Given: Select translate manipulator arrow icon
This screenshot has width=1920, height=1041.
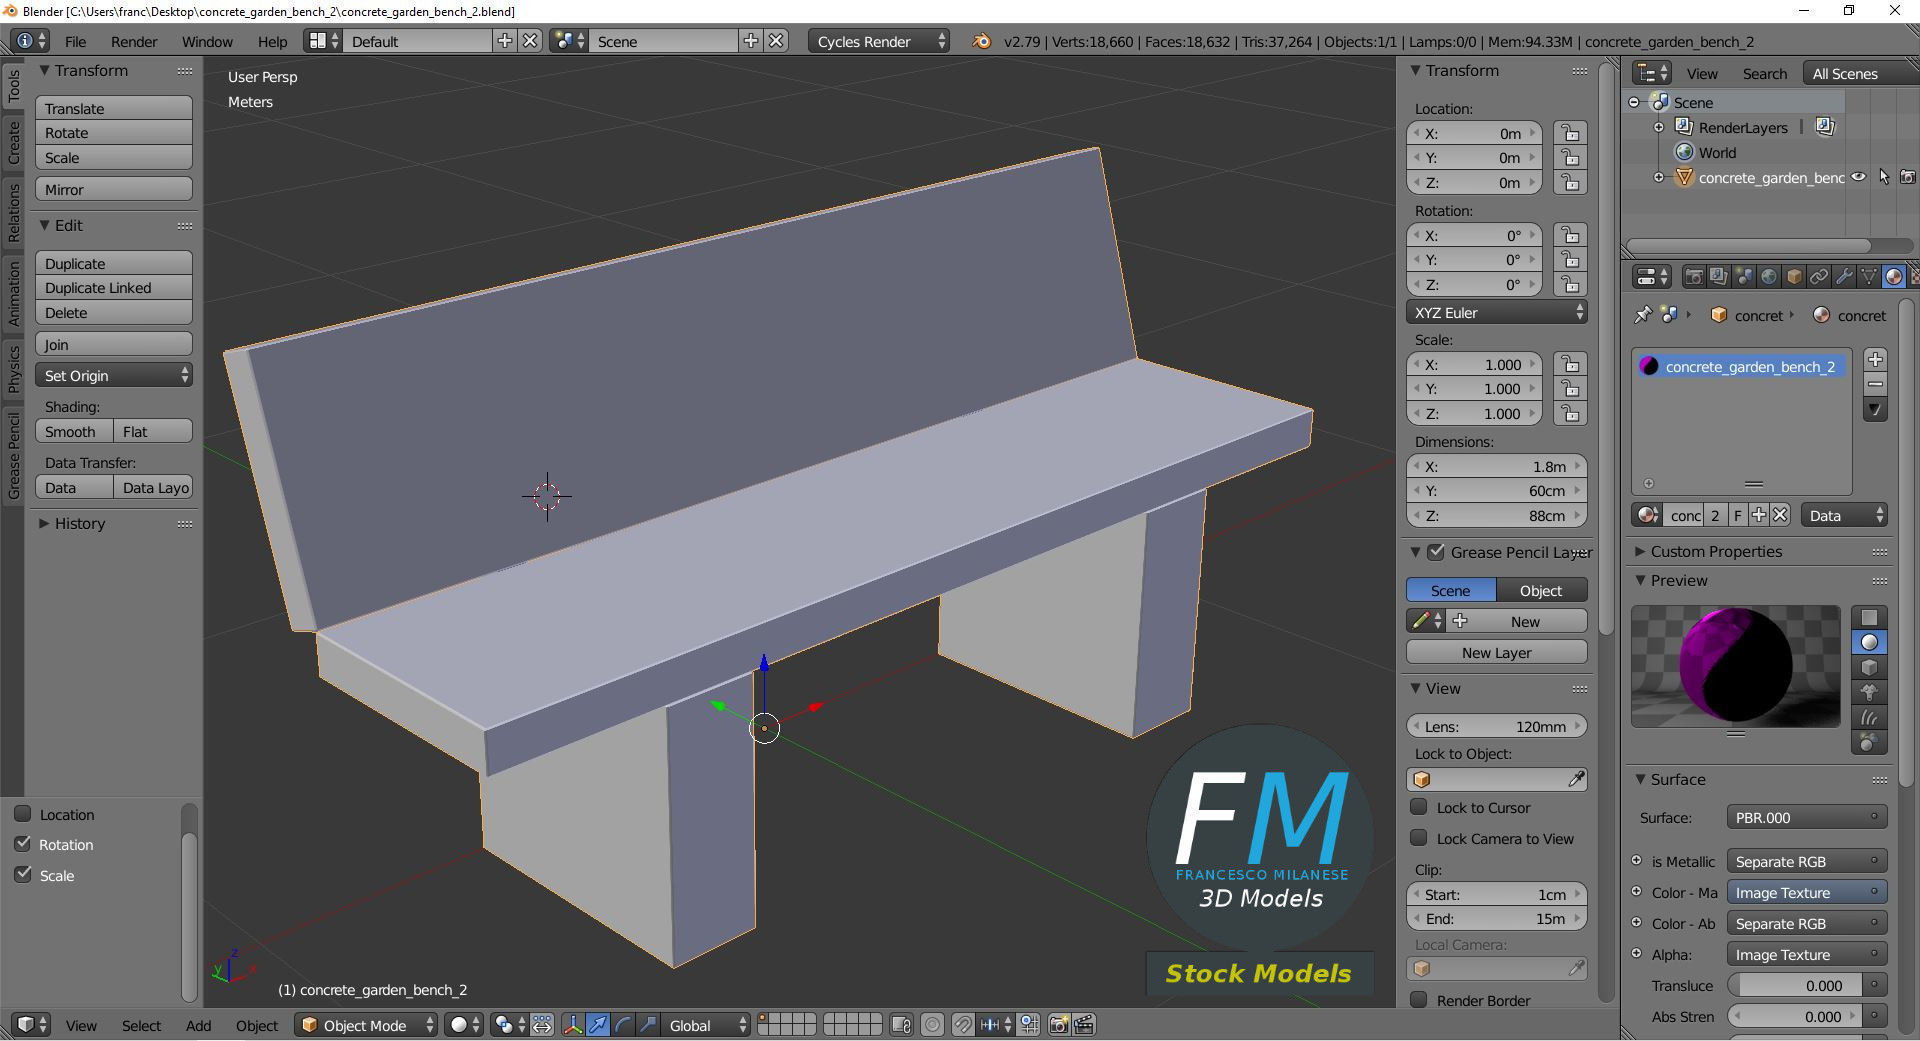Looking at the screenshot, I should (598, 1025).
